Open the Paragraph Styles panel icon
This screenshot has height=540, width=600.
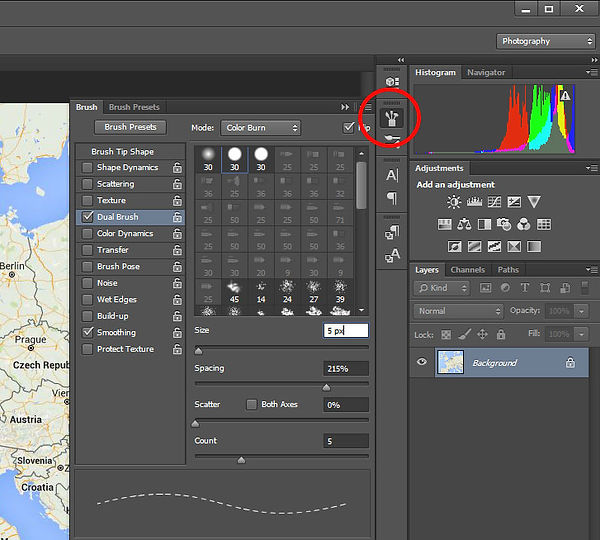[x=392, y=232]
